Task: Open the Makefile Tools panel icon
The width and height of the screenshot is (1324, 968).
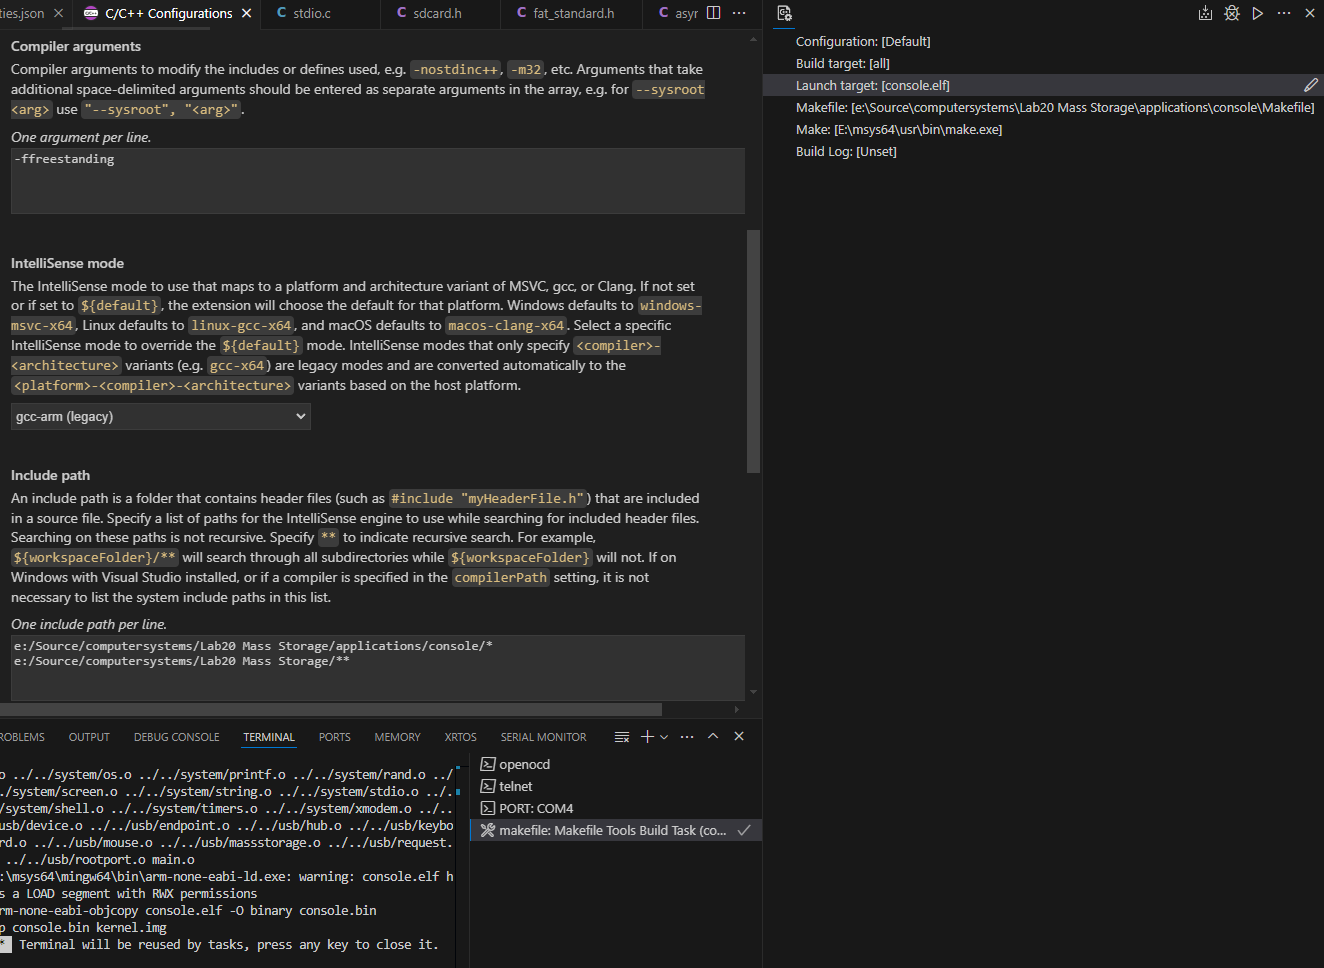Action: click(x=784, y=13)
